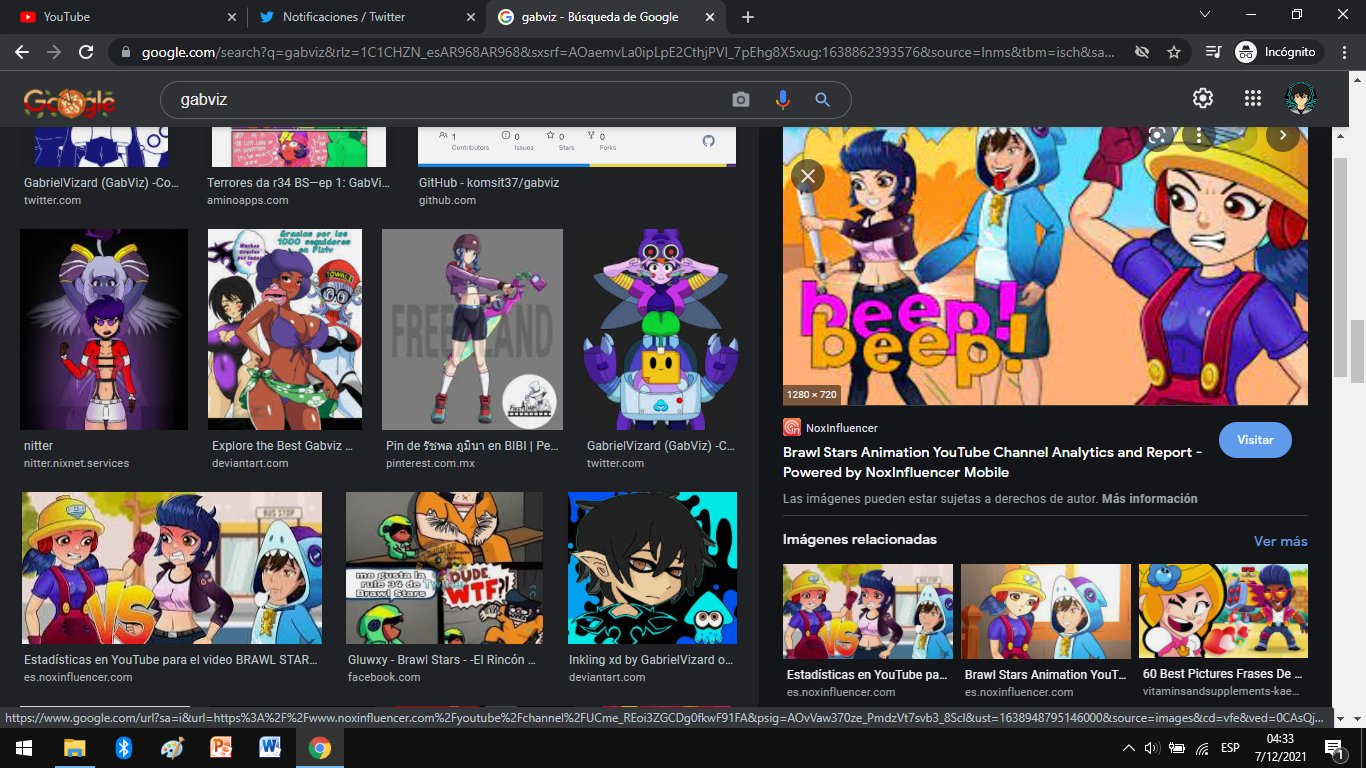Open the Más información link
This screenshot has width=1366, height=768.
coord(1149,498)
